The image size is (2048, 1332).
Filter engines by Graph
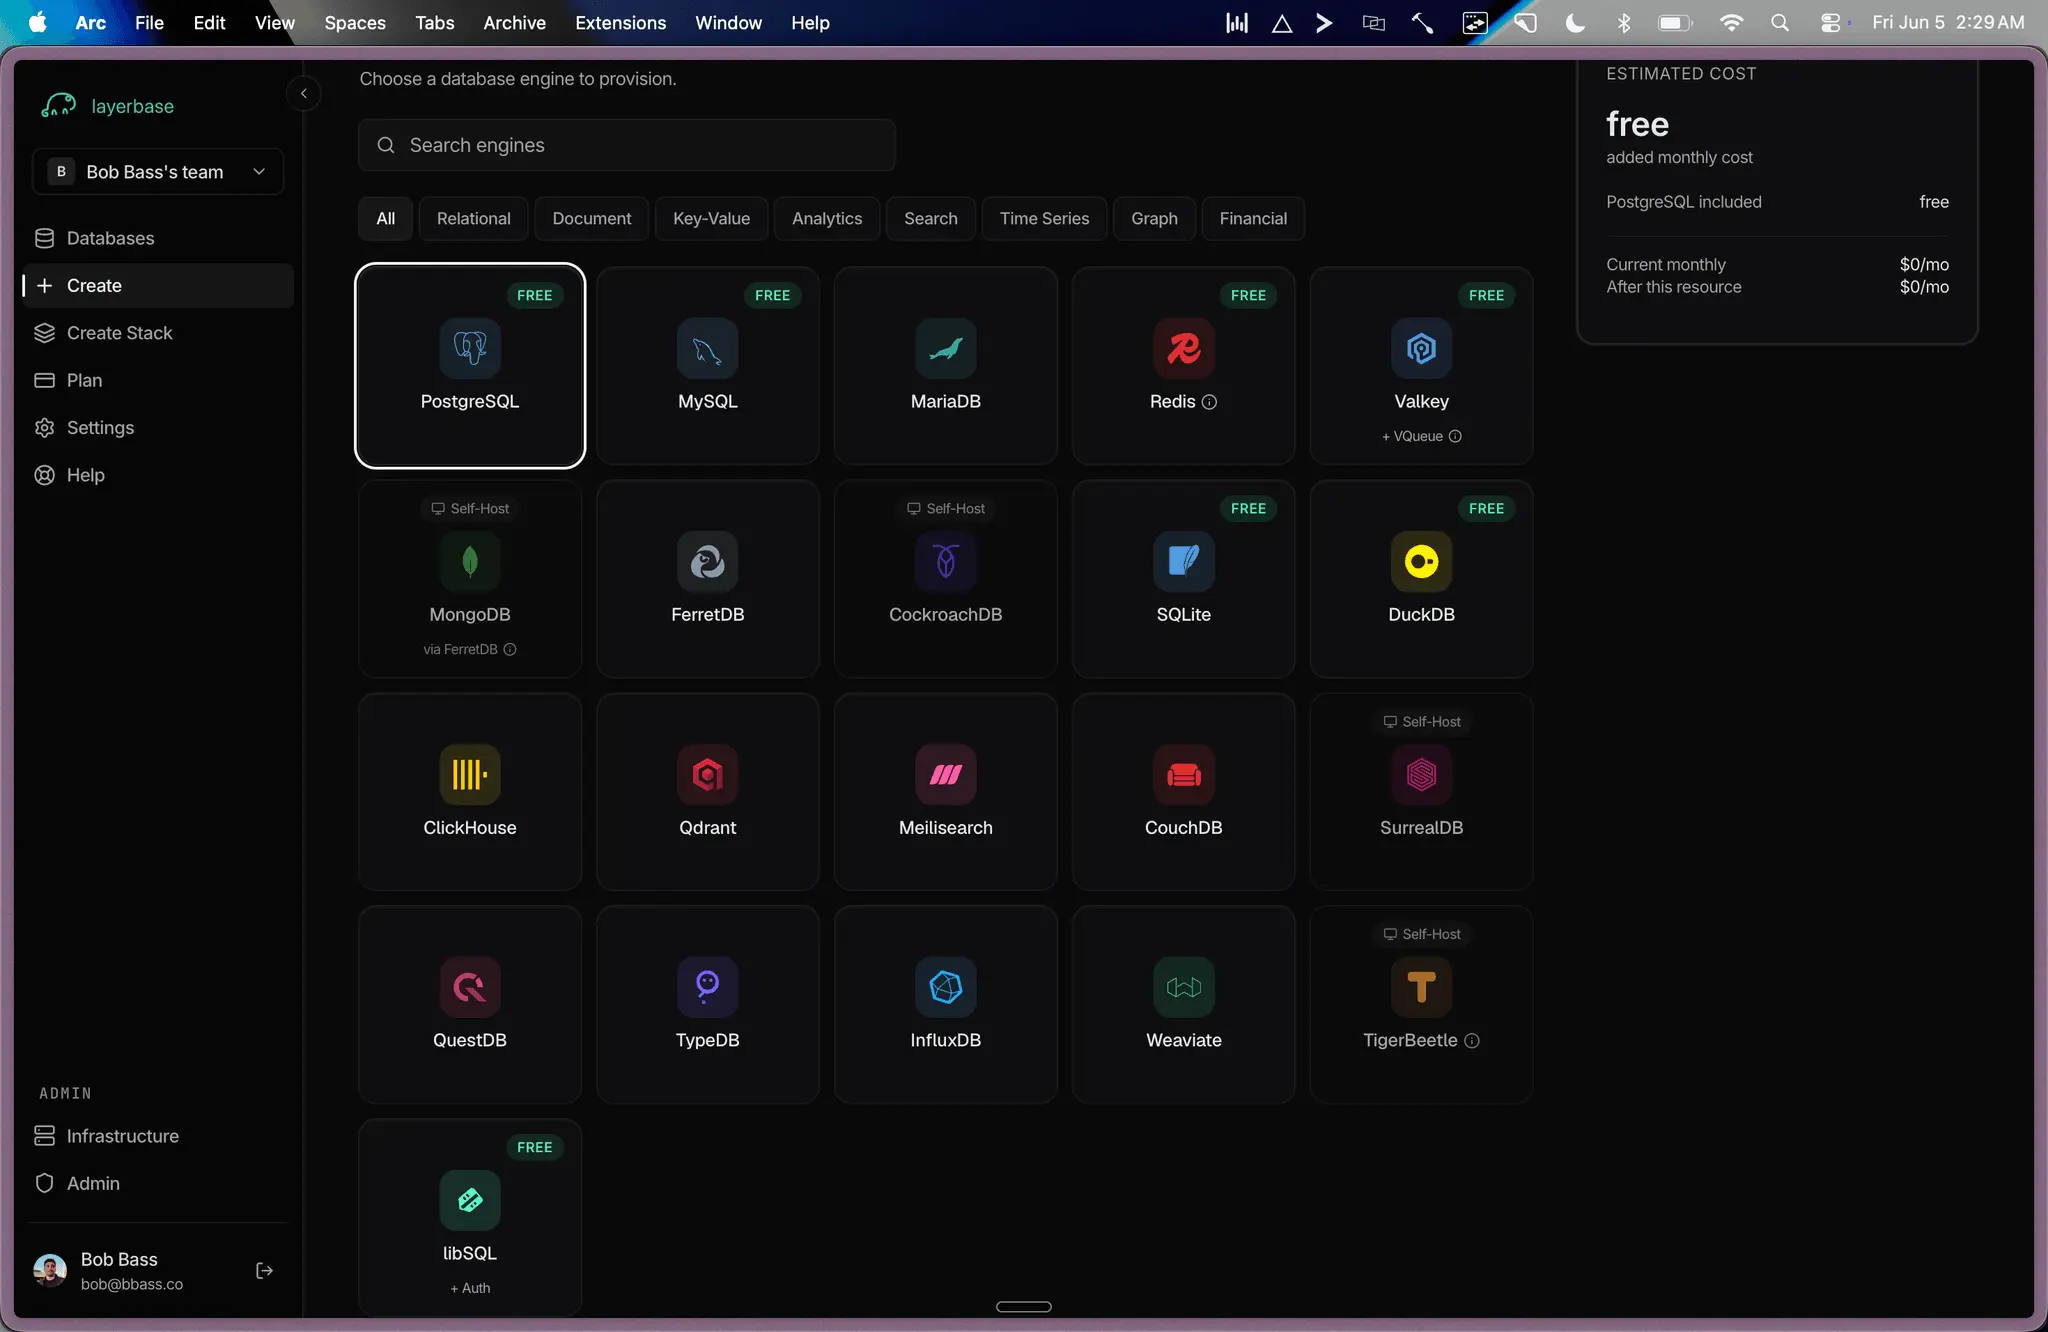[1154, 219]
